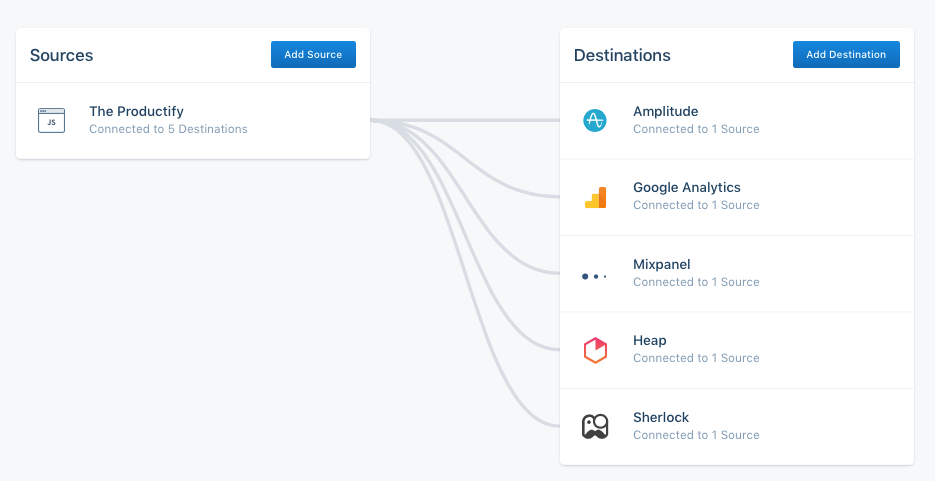
Task: Click Sherlock's "Connected to 1 Source" text
Action: click(696, 435)
